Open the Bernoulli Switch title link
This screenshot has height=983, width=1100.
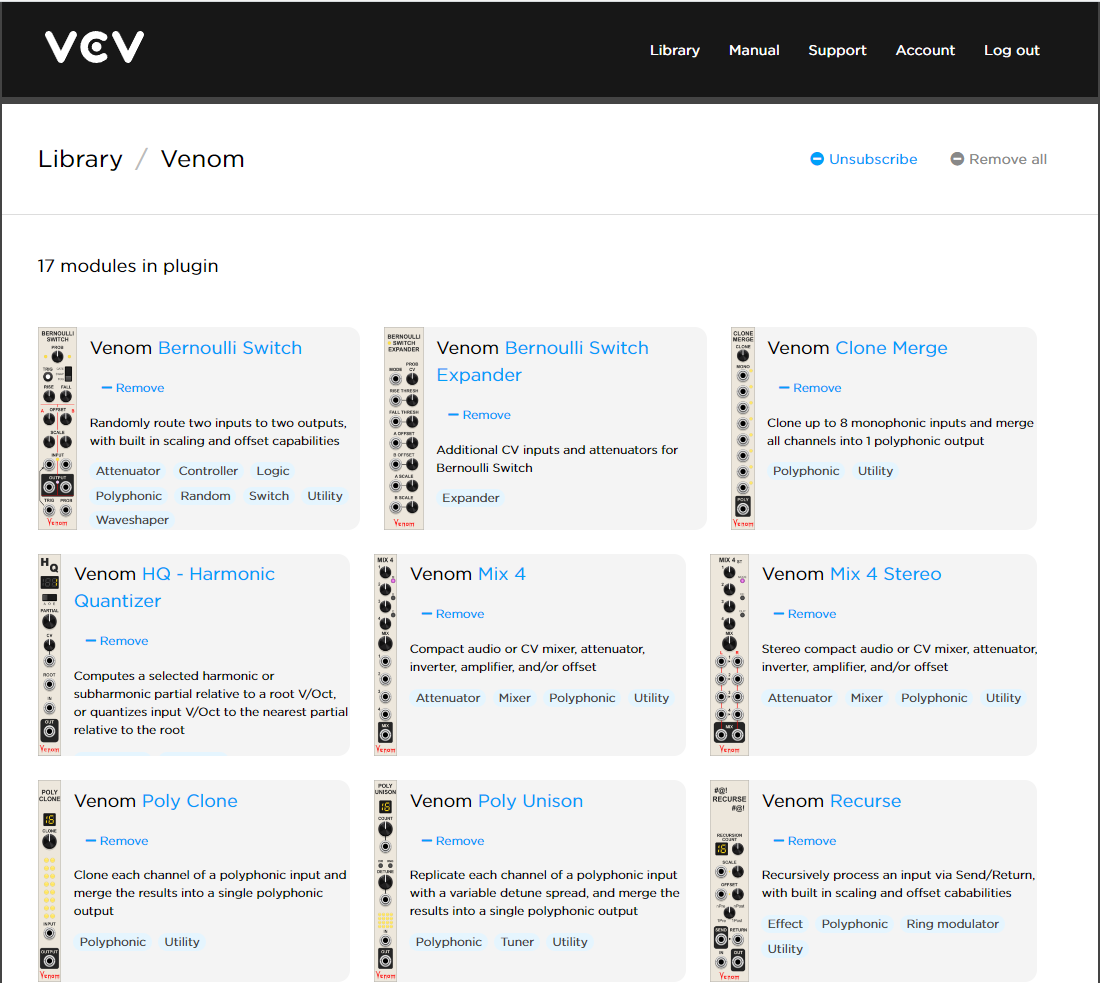(x=230, y=348)
